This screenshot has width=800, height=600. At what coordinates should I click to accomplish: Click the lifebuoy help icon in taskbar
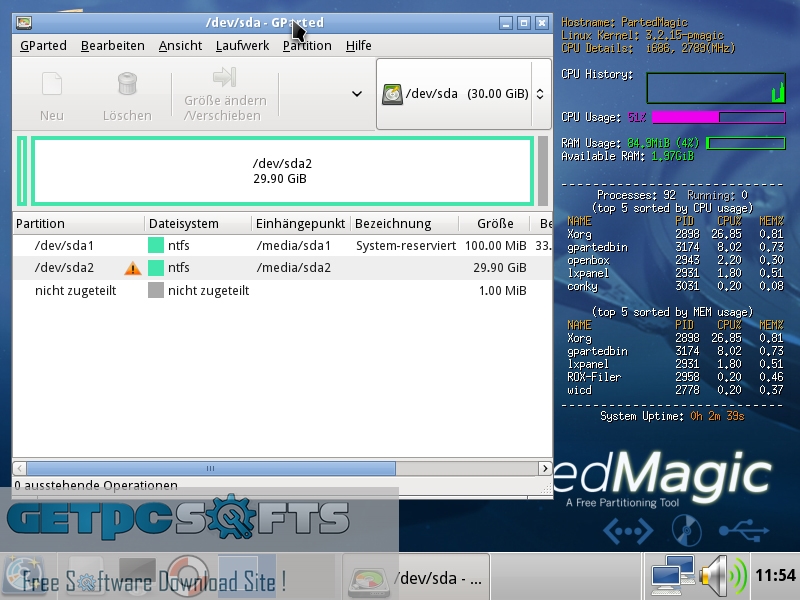tap(188, 577)
